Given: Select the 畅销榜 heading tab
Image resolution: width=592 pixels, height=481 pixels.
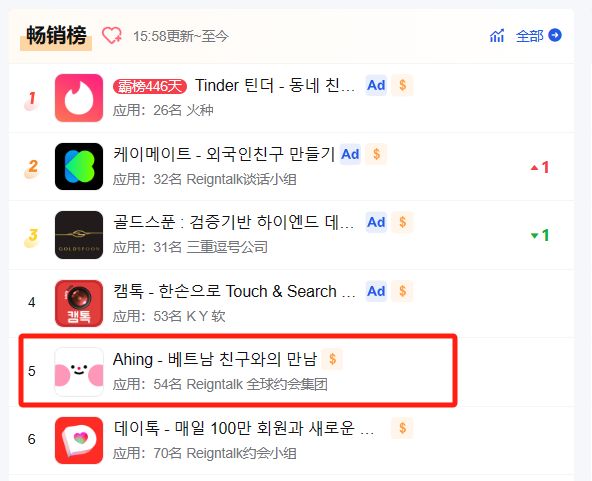Looking at the screenshot, I should (56, 37).
